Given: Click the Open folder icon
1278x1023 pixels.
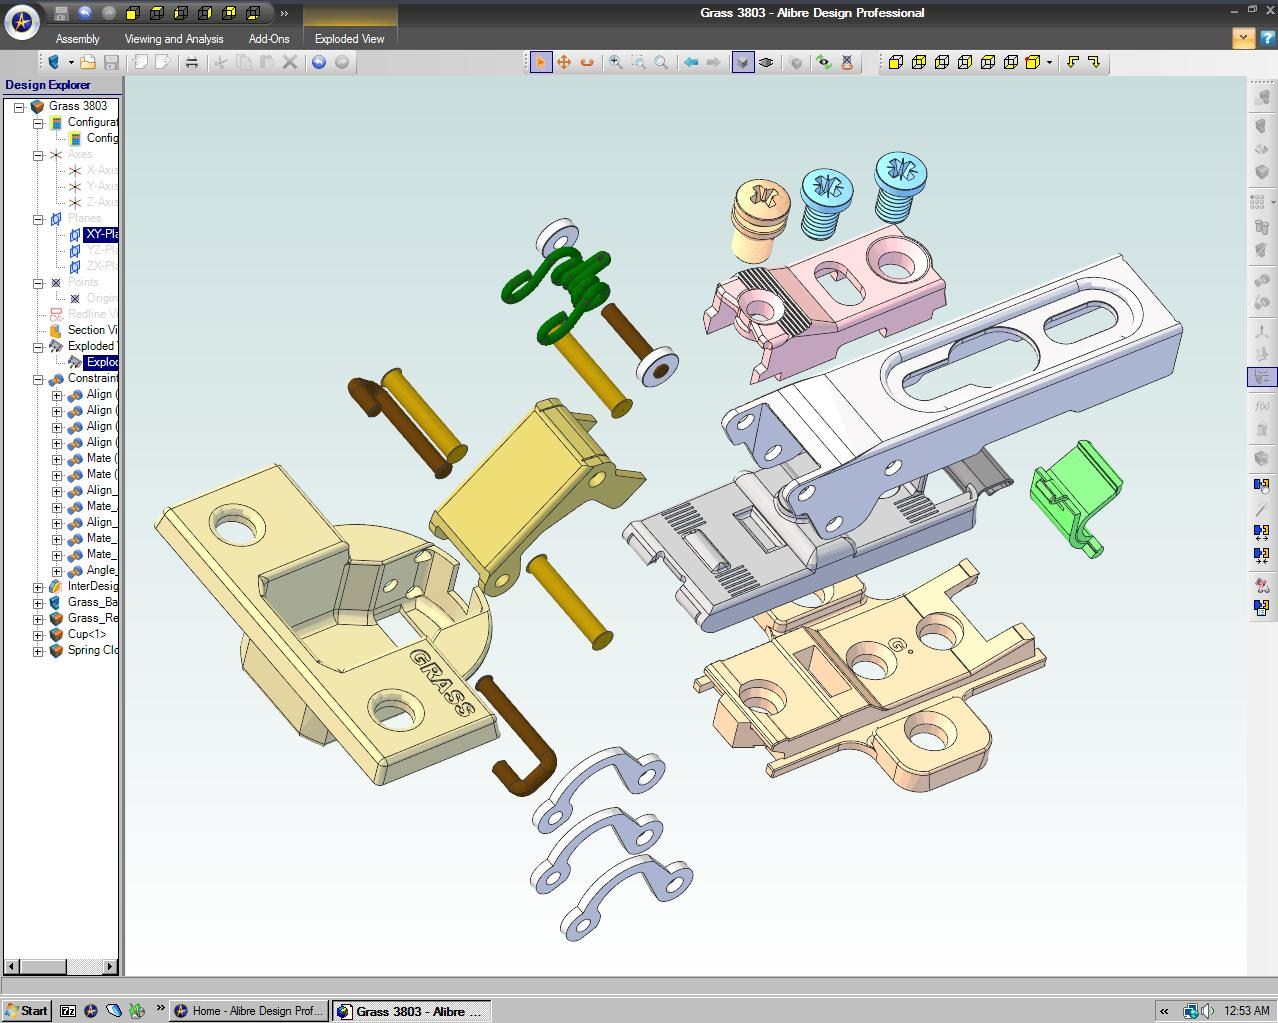Looking at the screenshot, I should pyautogui.click(x=88, y=62).
